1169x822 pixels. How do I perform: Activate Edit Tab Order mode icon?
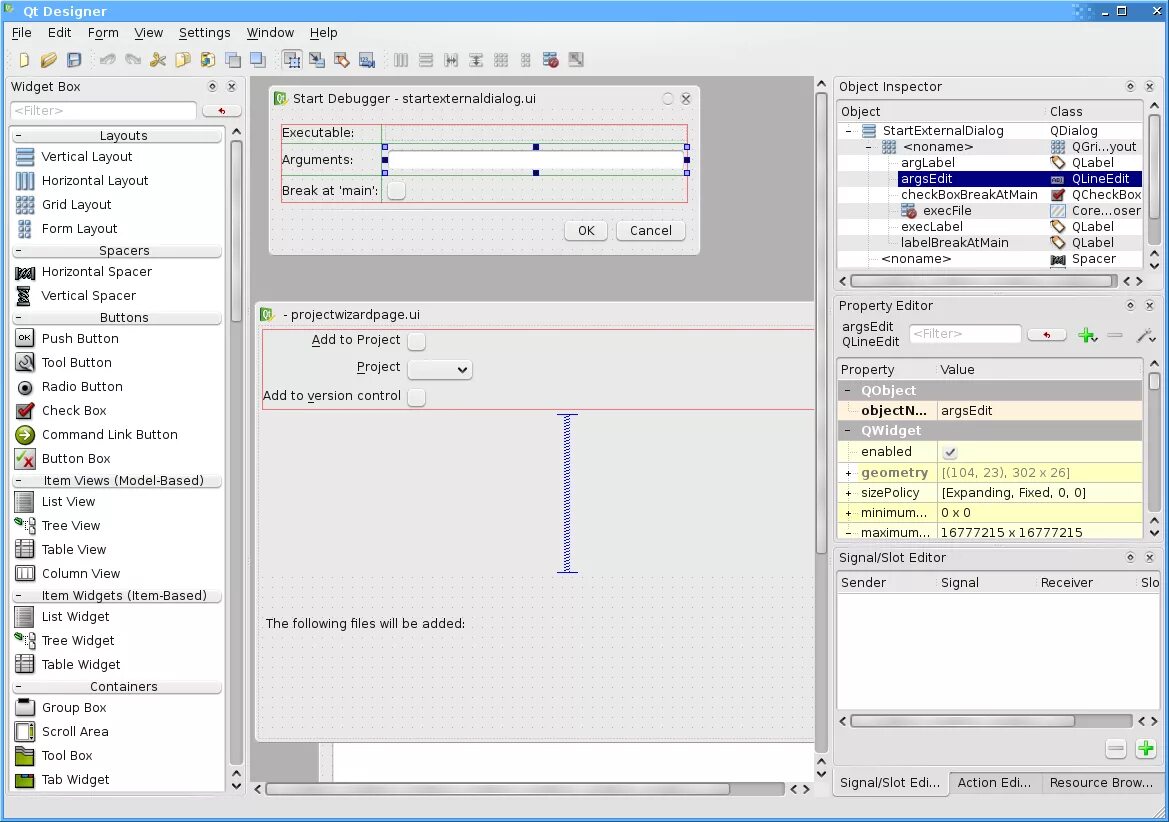pos(367,60)
